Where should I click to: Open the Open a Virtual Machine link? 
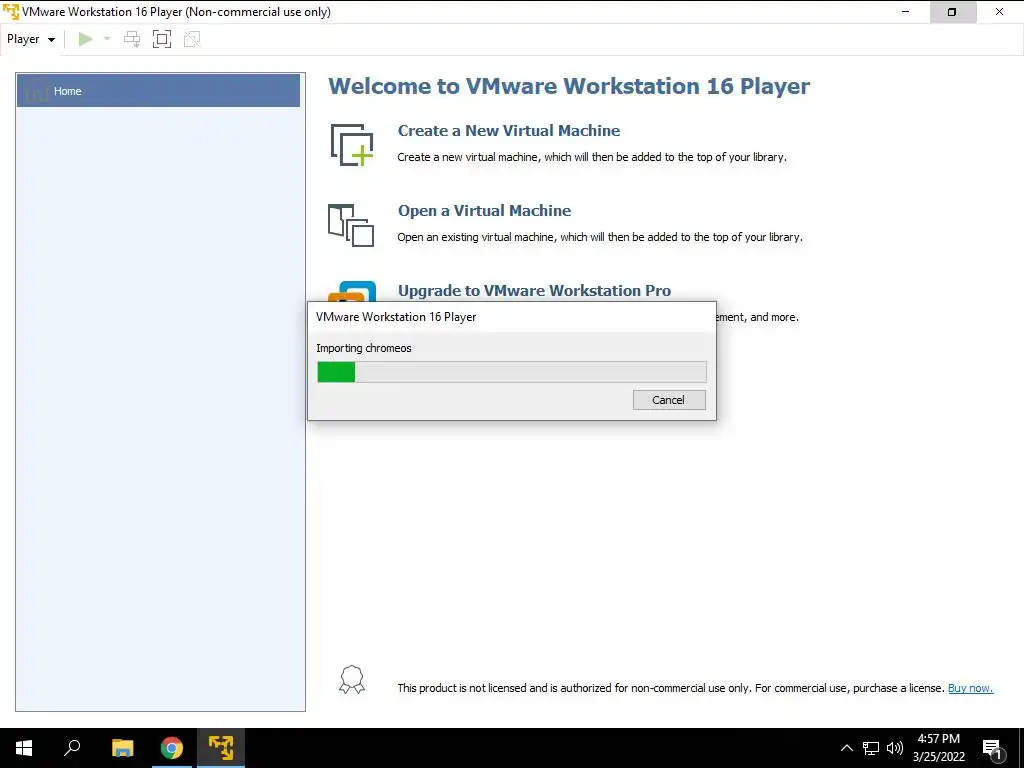[485, 211]
